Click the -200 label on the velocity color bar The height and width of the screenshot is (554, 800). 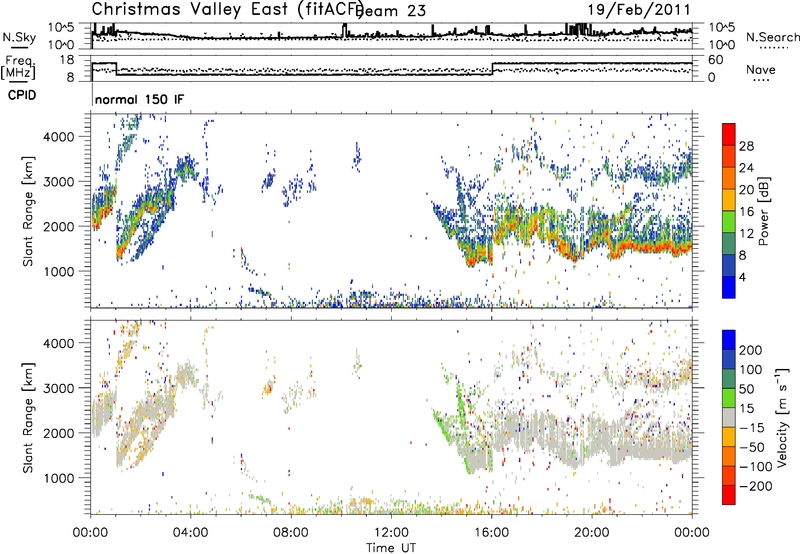click(x=756, y=486)
